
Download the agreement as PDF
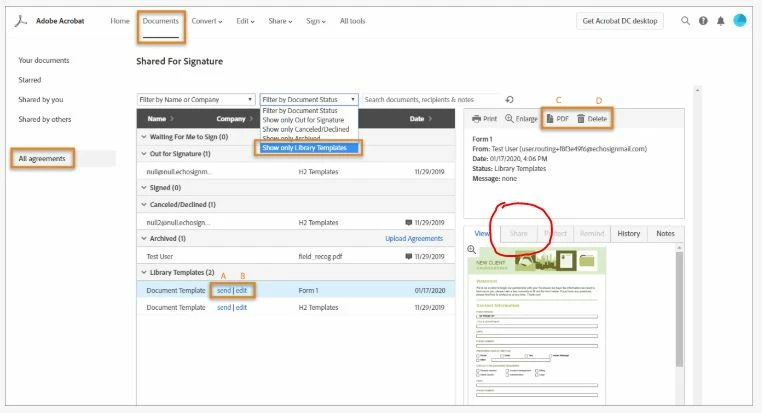[x=557, y=119]
